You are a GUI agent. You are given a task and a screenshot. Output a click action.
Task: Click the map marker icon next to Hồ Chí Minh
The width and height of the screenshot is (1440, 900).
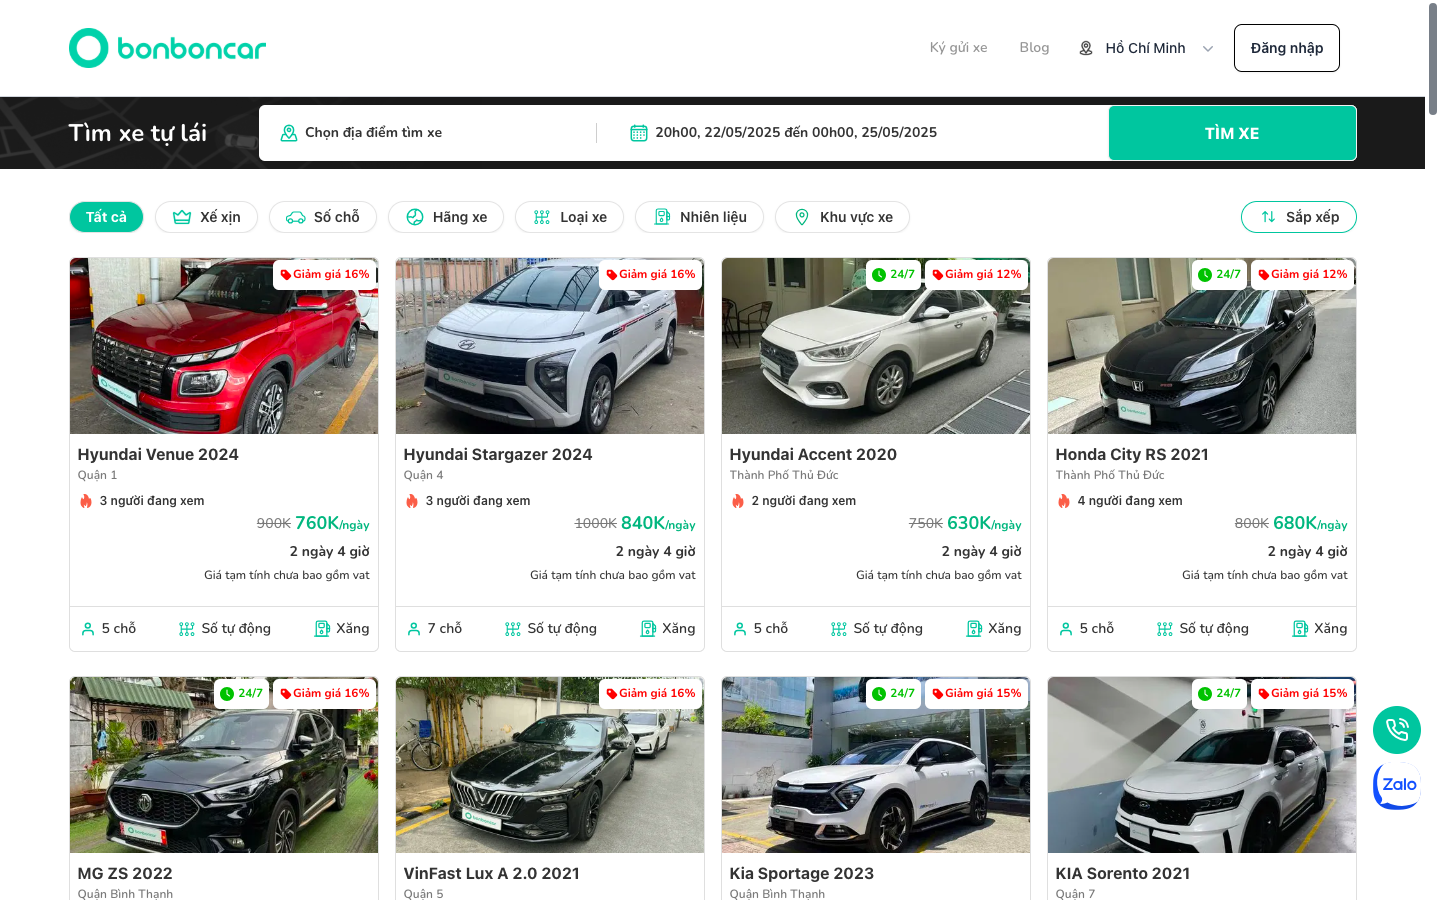point(1086,48)
